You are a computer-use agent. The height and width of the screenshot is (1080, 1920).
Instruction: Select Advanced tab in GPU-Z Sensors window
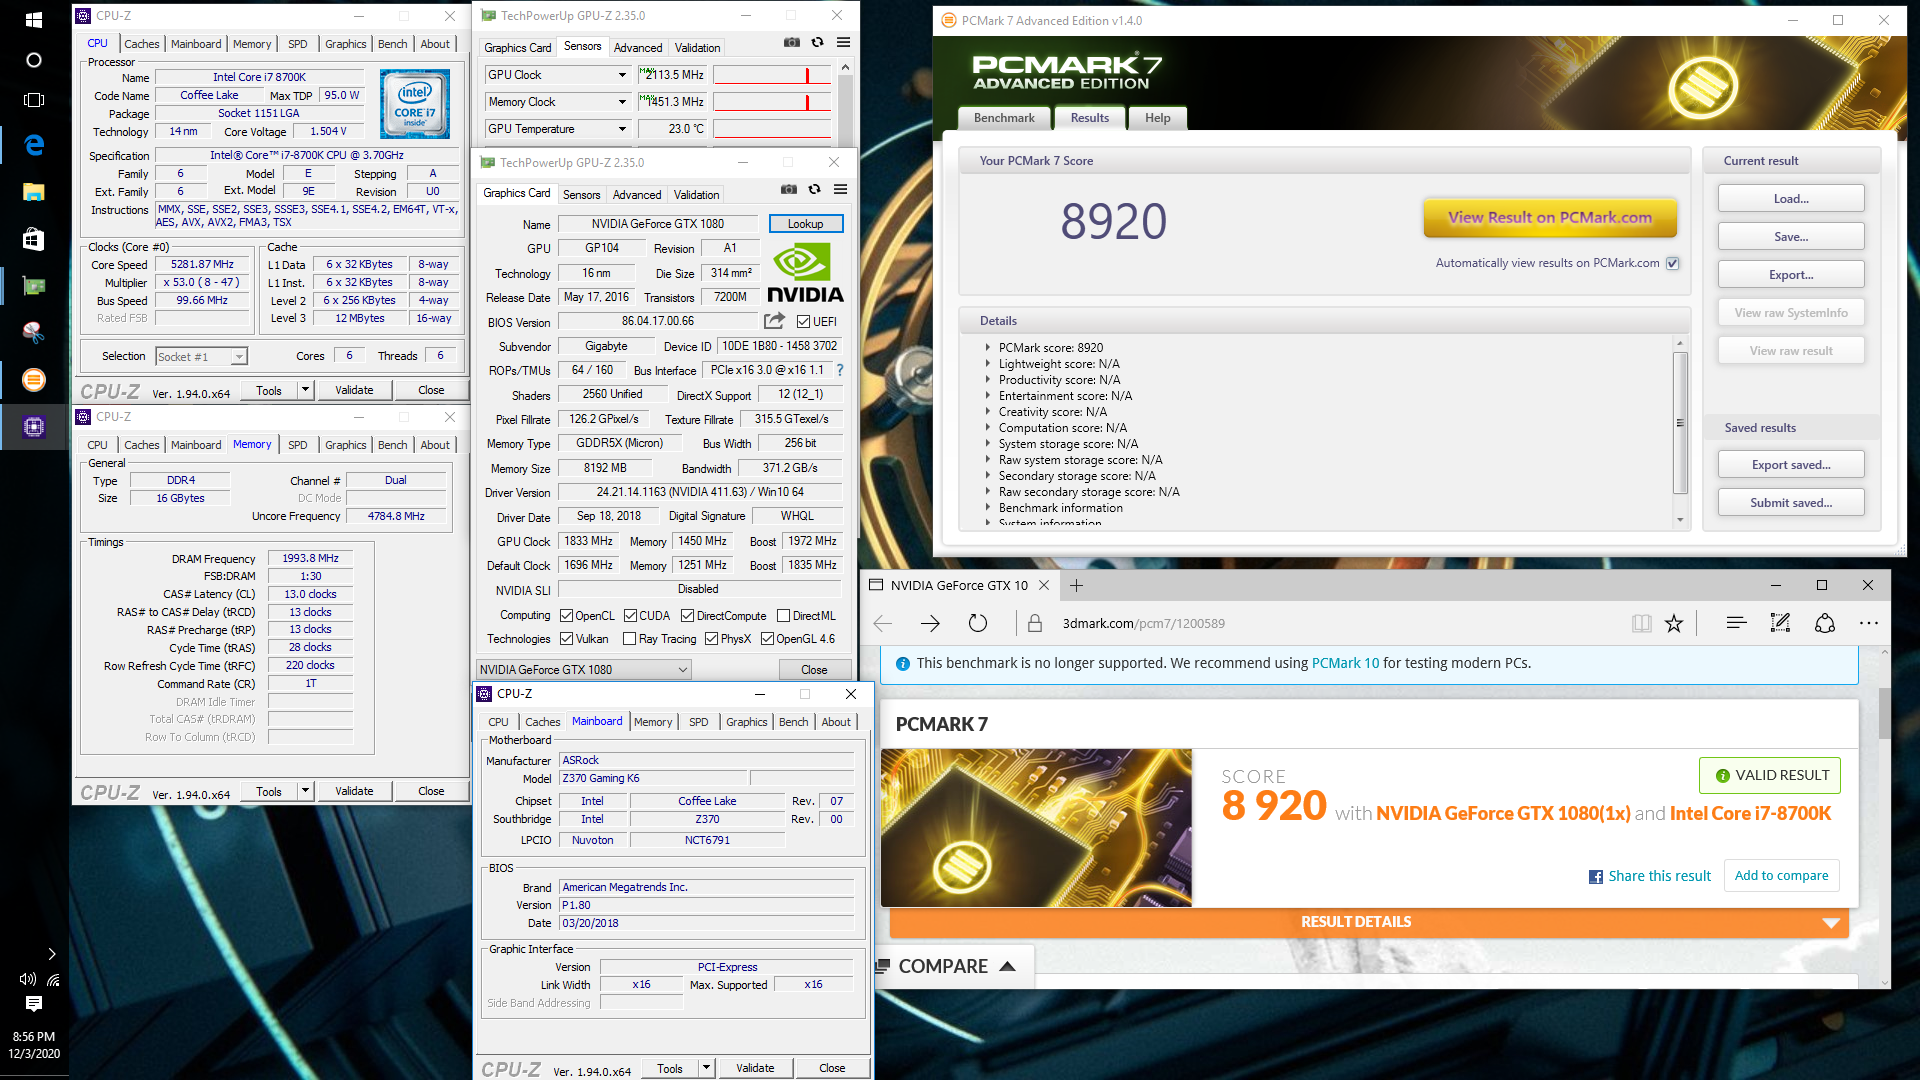click(x=638, y=48)
